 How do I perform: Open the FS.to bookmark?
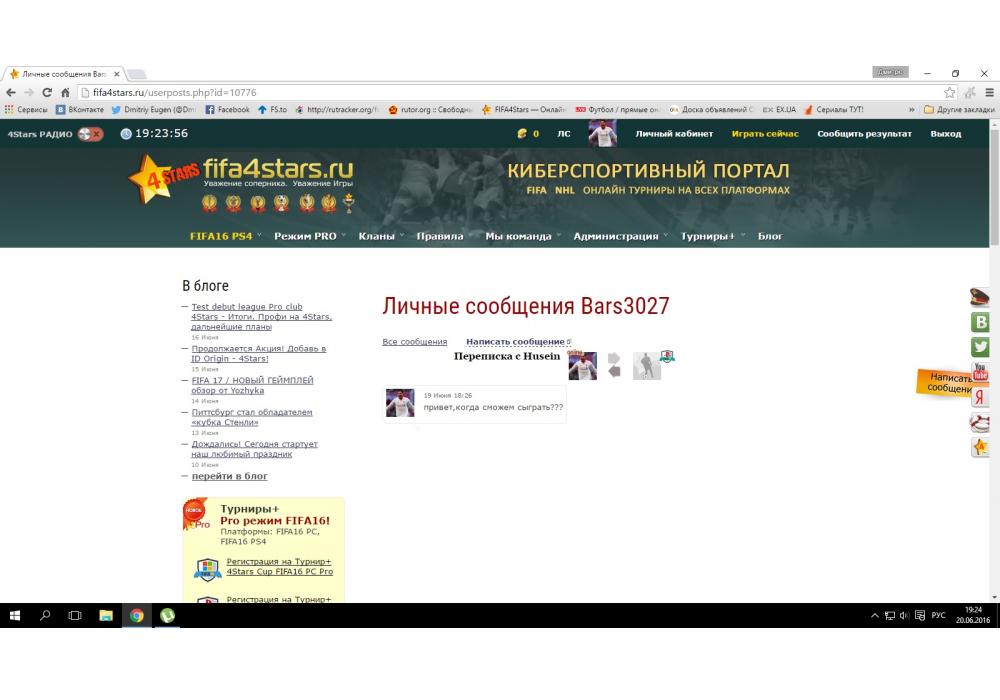click(x=272, y=110)
